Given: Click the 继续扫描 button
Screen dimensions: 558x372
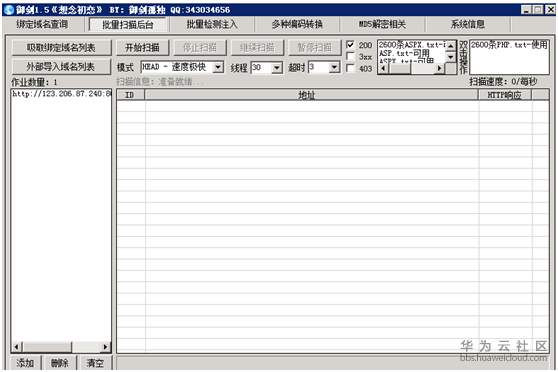Looking at the screenshot, I should (x=257, y=48).
